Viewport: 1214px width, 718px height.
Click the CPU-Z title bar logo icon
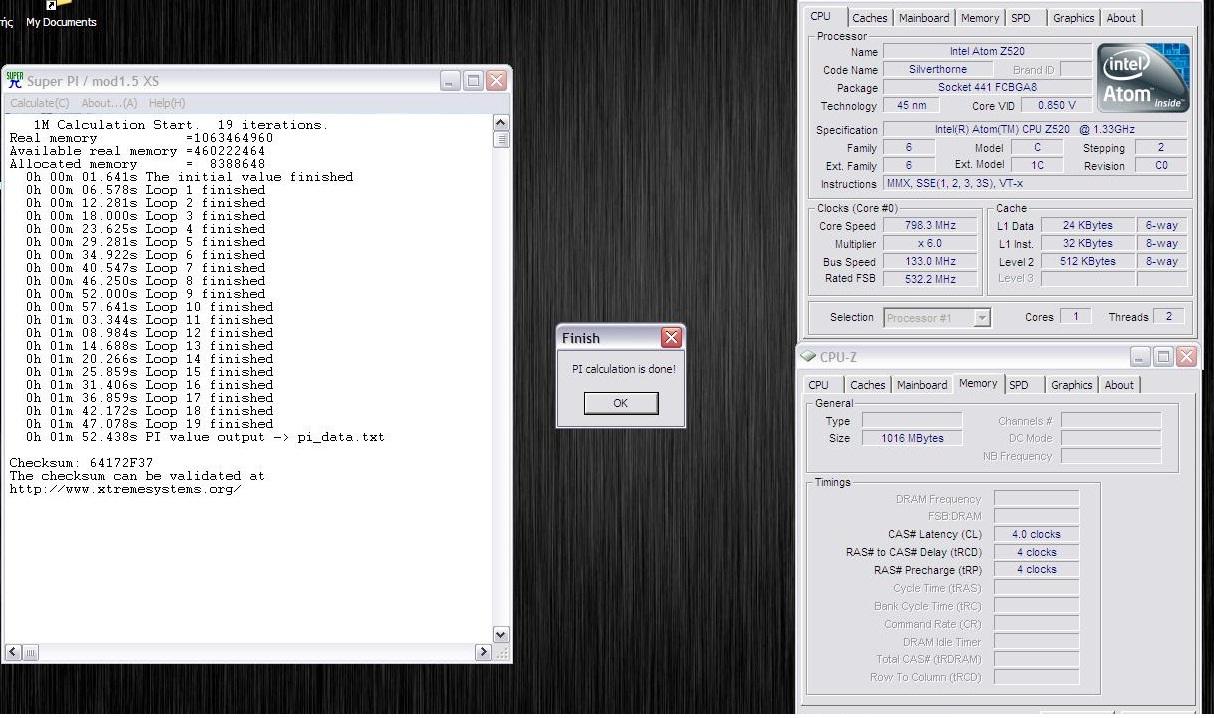click(x=808, y=357)
